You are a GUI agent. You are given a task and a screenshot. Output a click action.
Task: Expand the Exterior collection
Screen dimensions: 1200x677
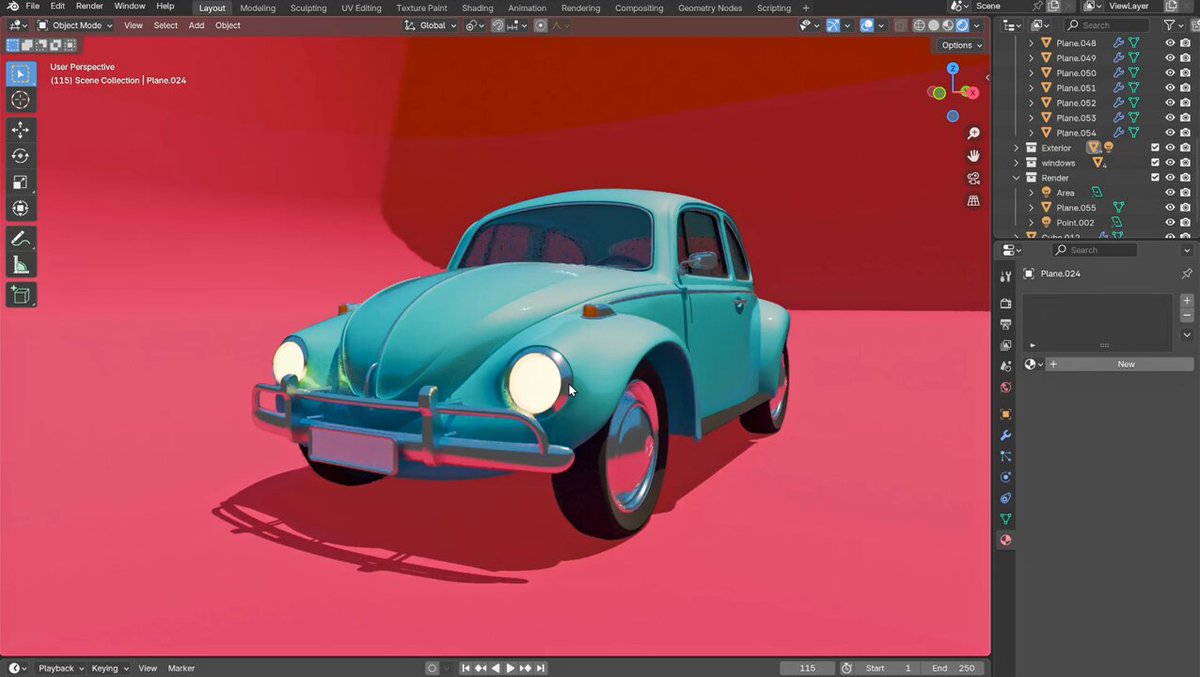point(1017,148)
